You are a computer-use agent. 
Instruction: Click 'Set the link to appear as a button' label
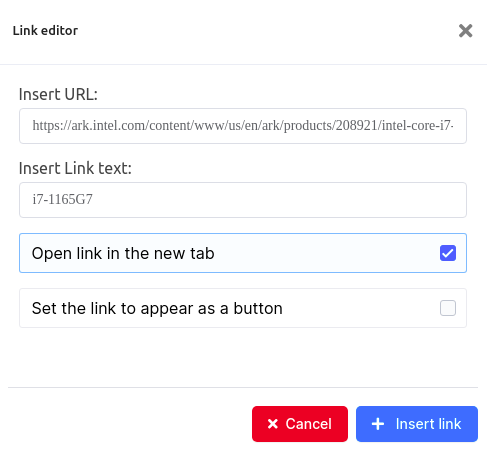(157, 308)
